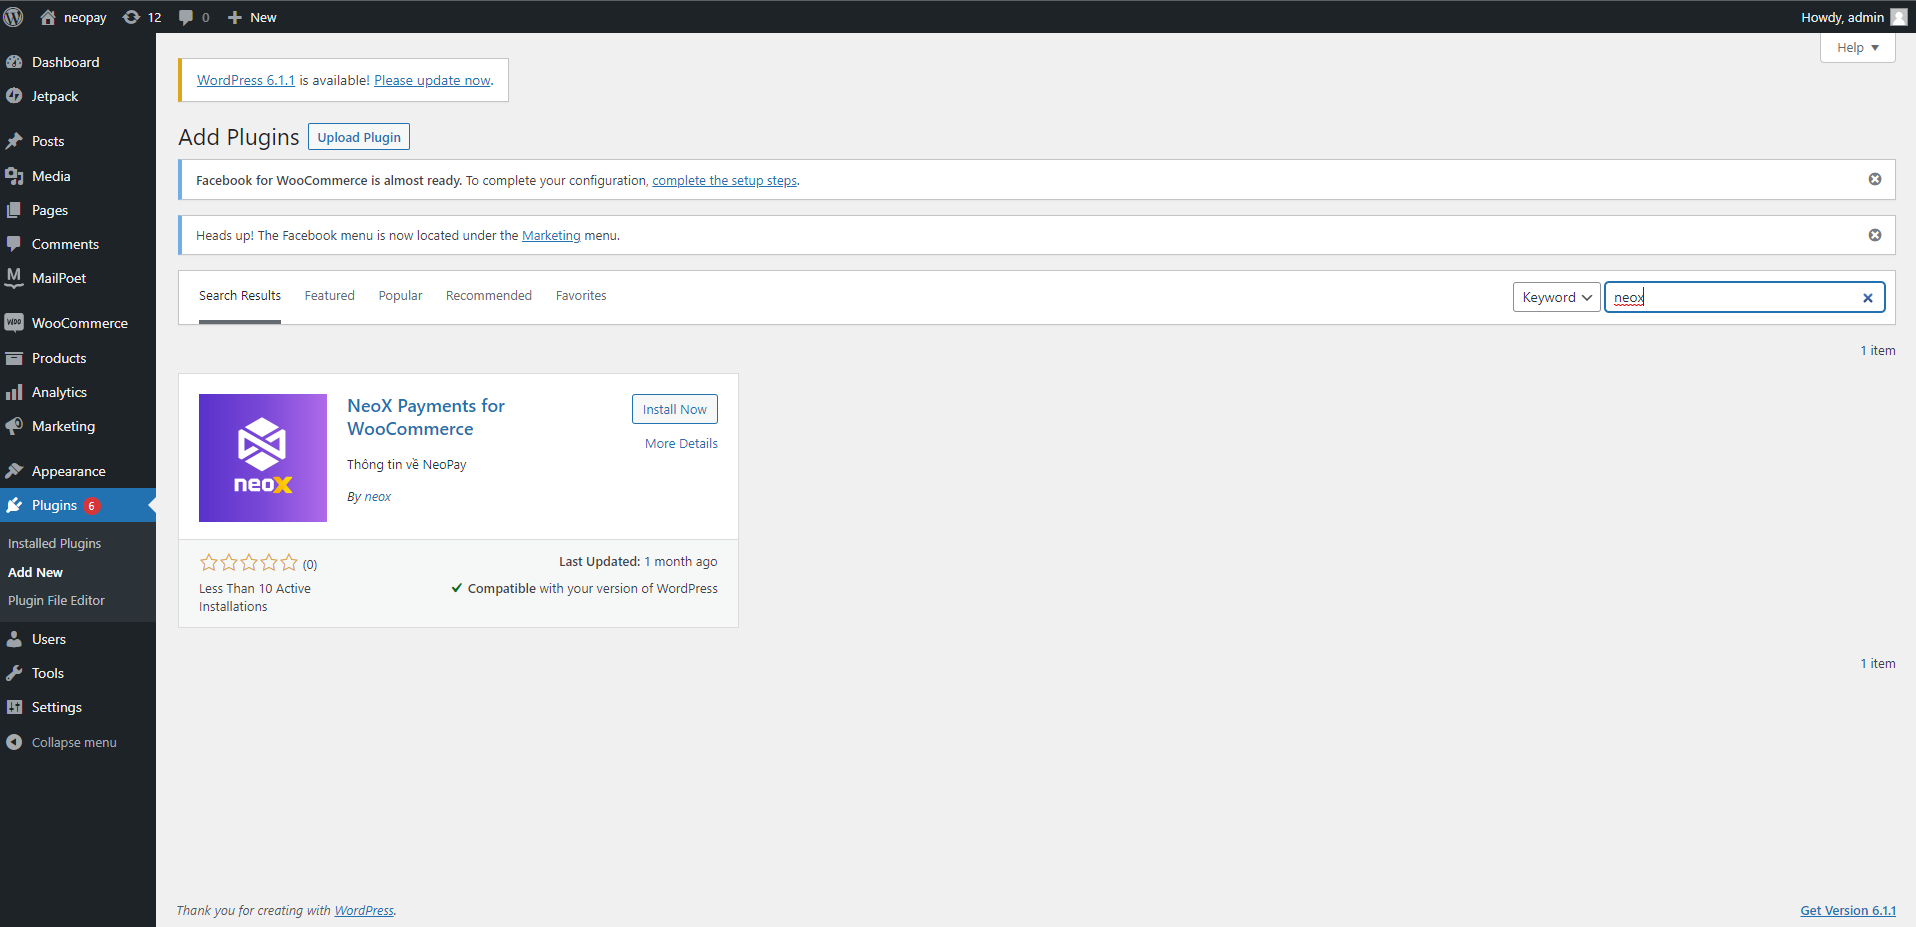Click the plus New icon in admin bar
This screenshot has height=927, width=1916.
pyautogui.click(x=235, y=17)
